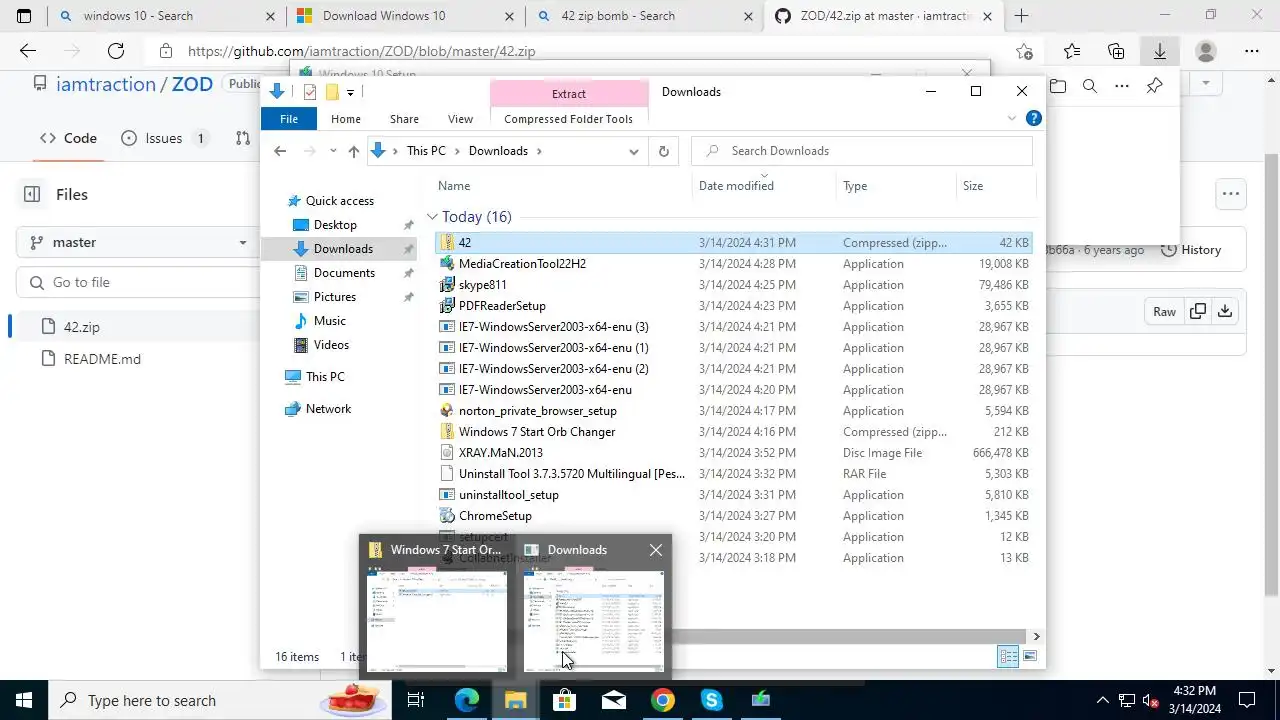Screen dimensions: 1280x720
Task: Refresh the Downloads folder listing
Action: (663, 151)
